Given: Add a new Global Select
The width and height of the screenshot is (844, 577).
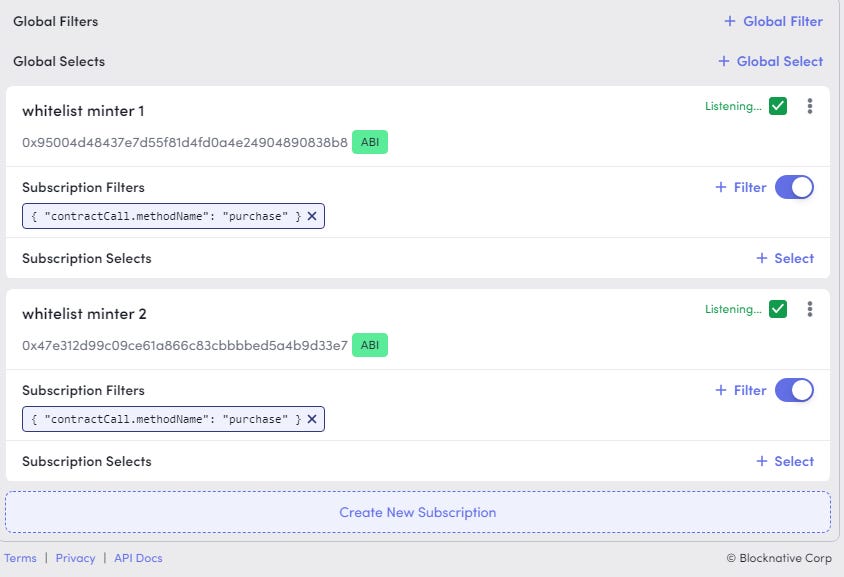Looking at the screenshot, I should [770, 61].
